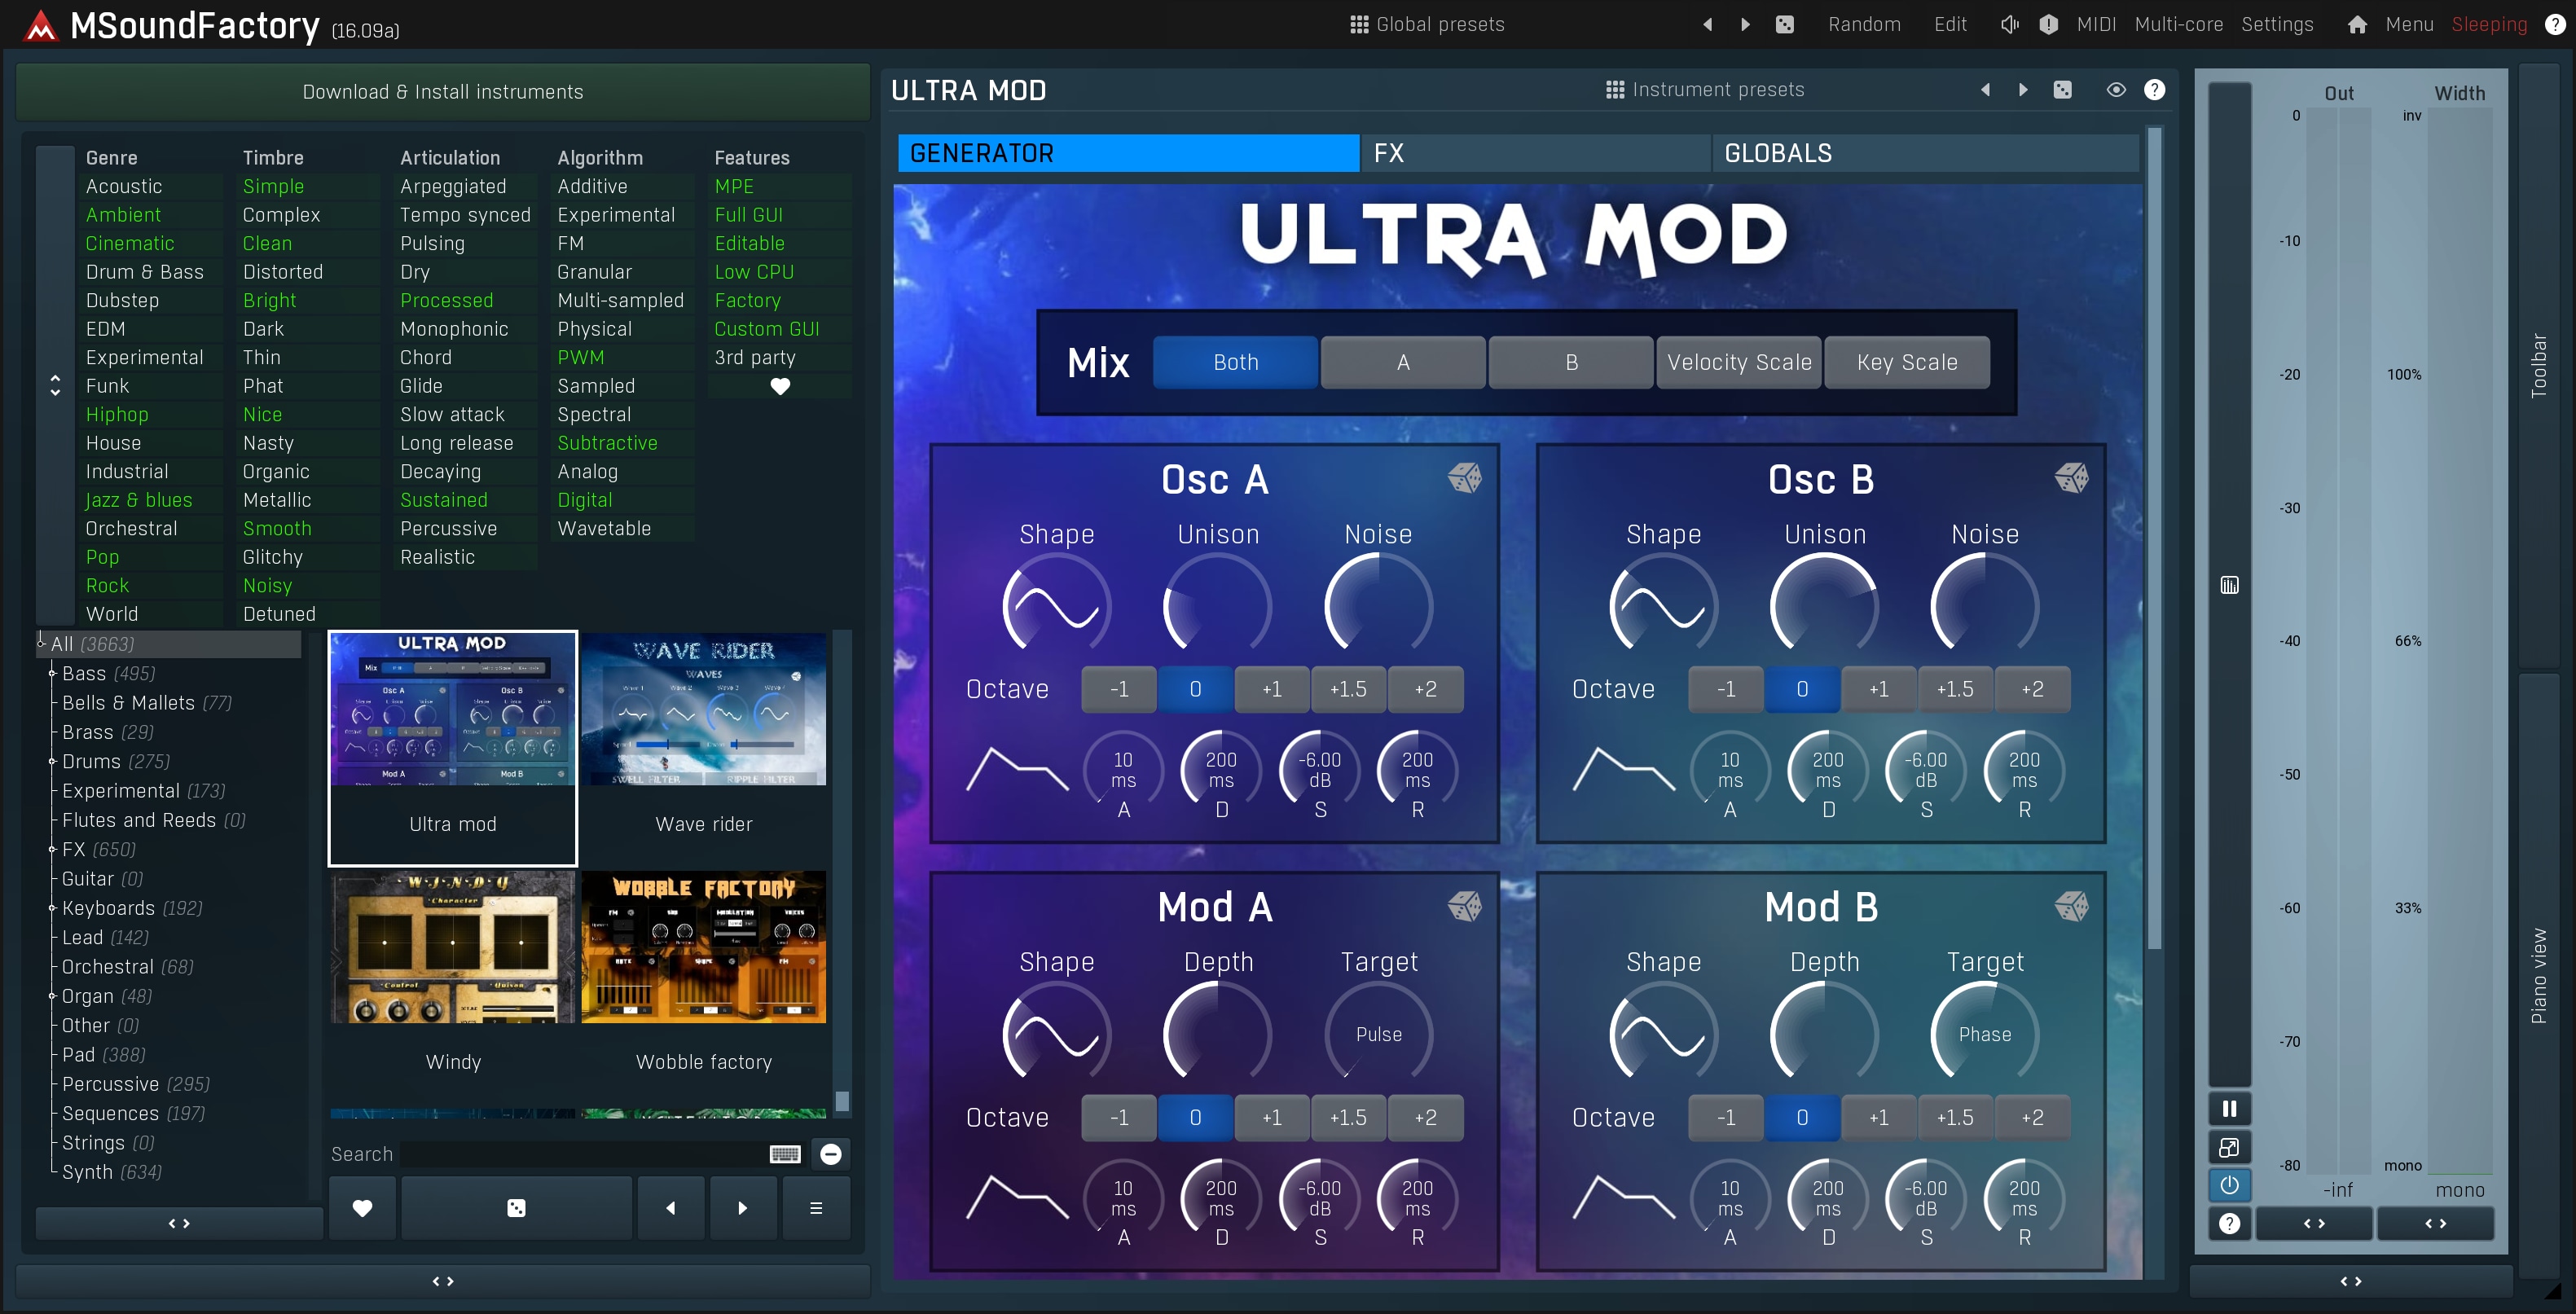The width and height of the screenshot is (2576, 1314).
Task: Click Download & Install instruments button
Action: [x=443, y=92]
